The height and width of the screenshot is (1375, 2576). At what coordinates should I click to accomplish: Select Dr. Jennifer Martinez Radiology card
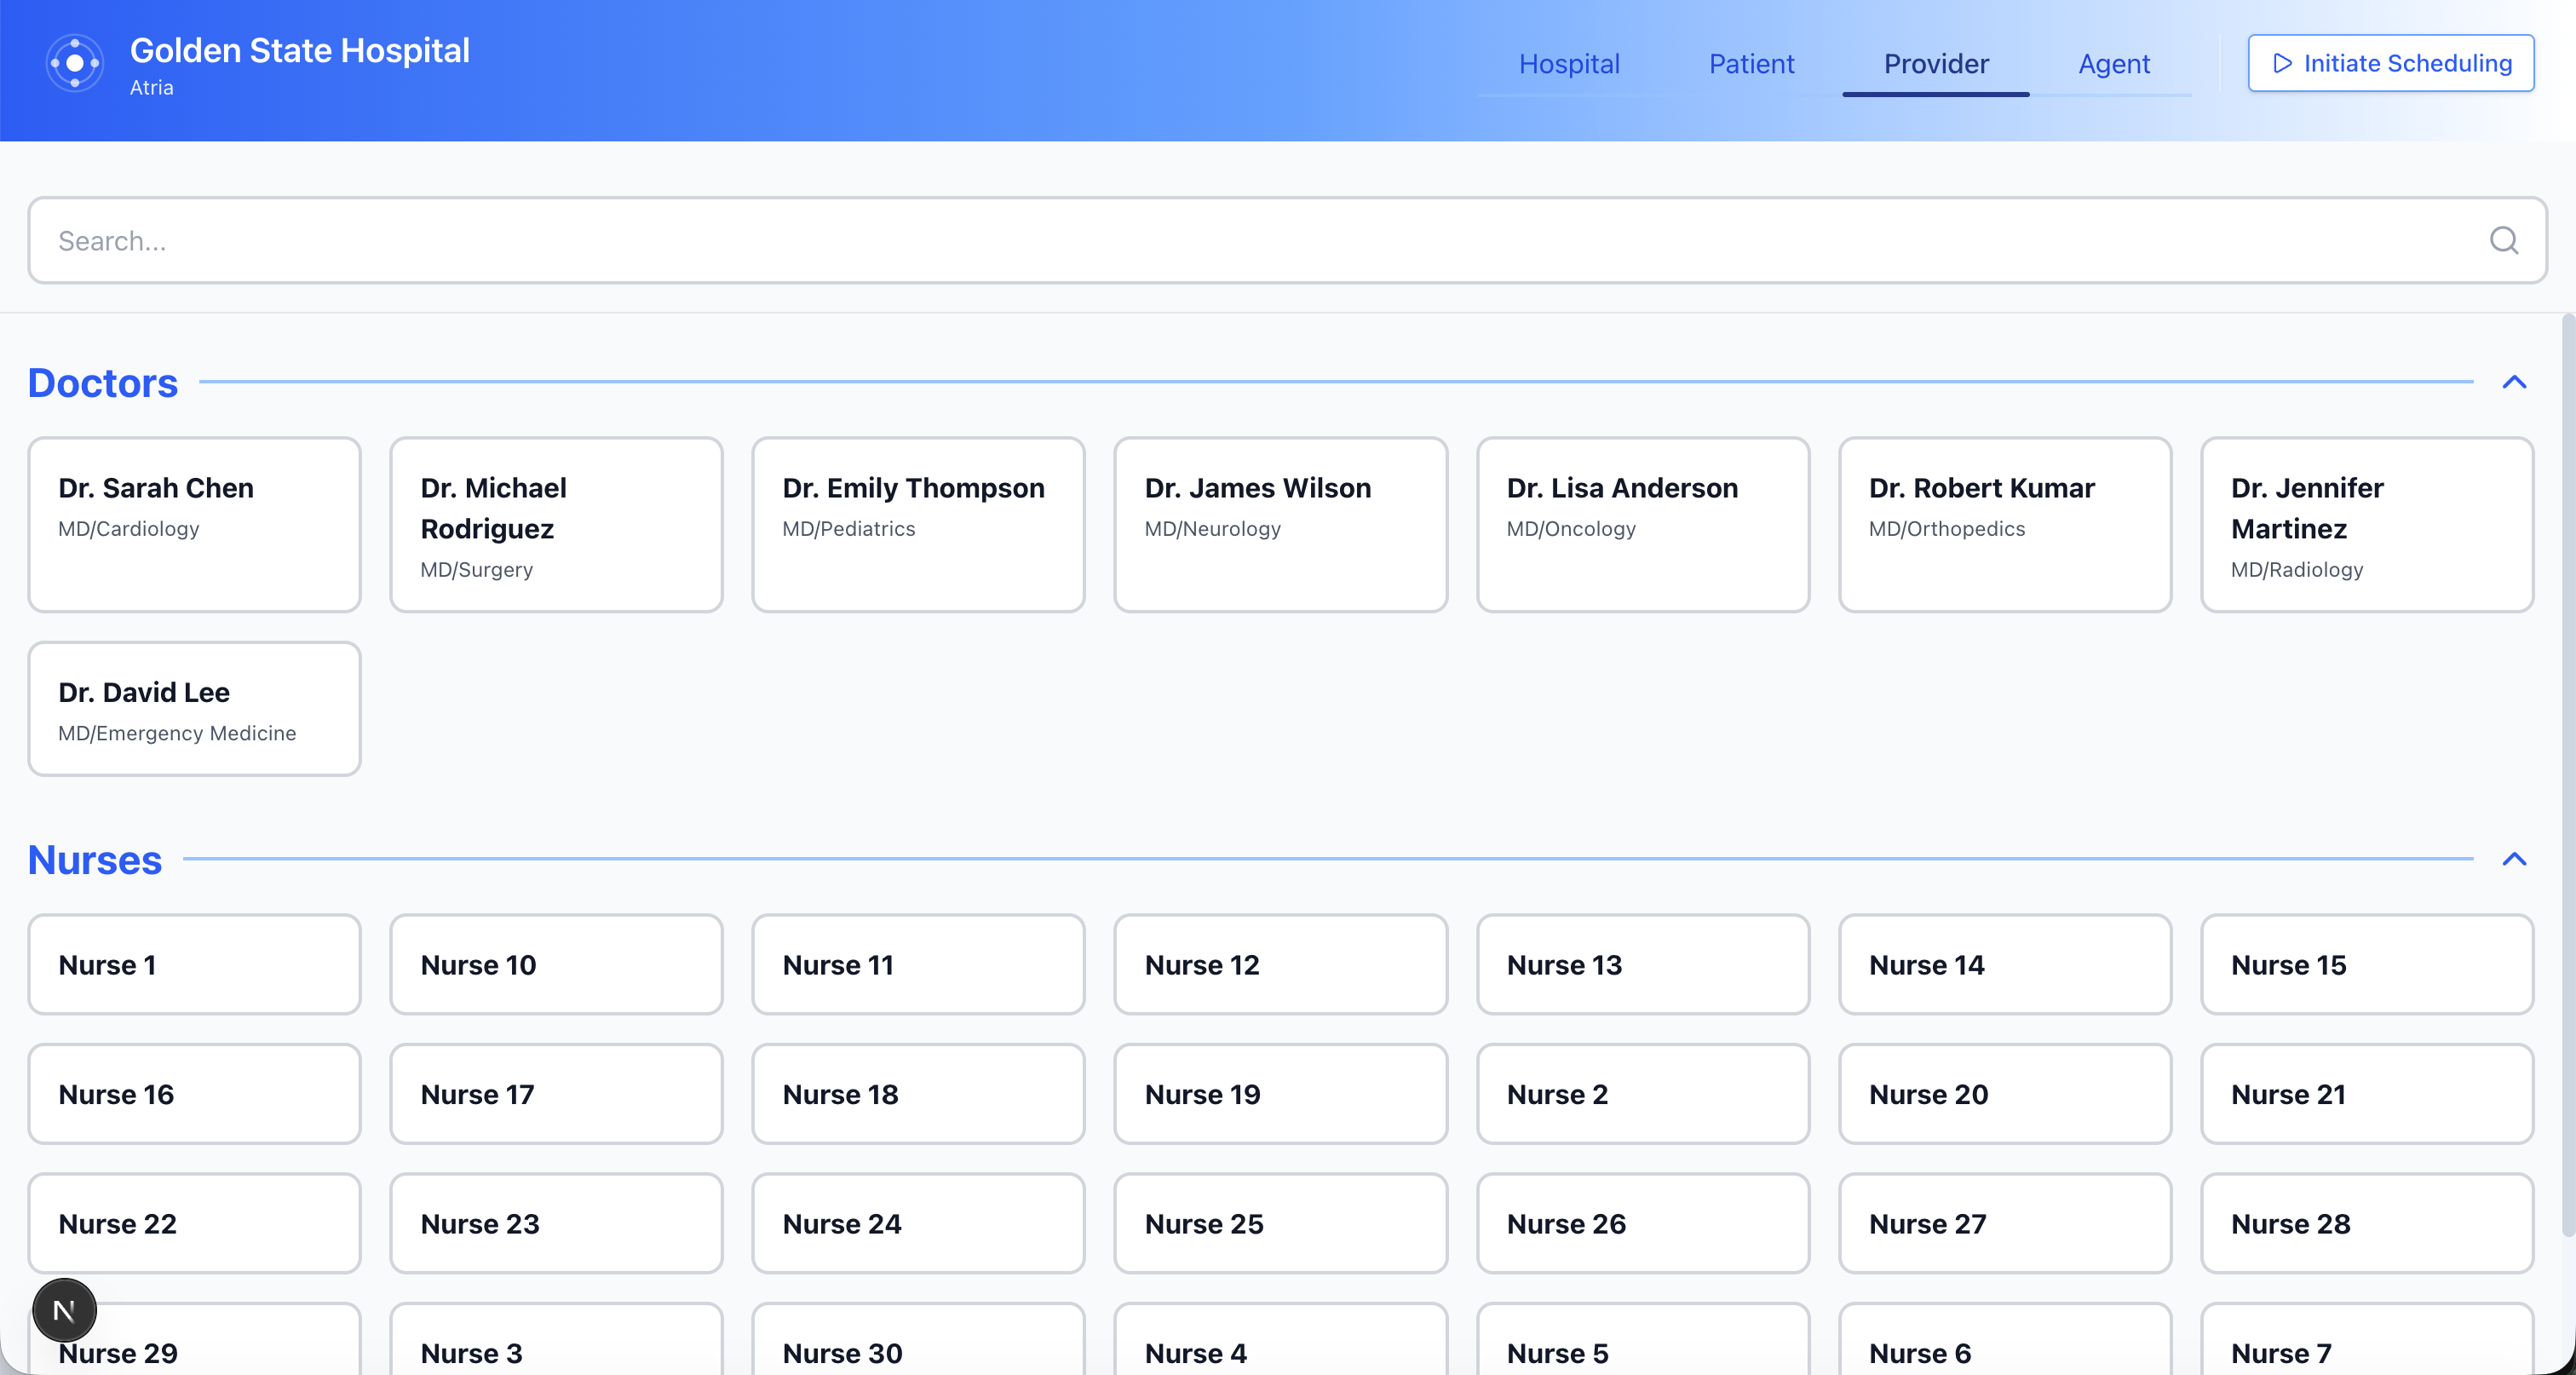click(x=2366, y=524)
